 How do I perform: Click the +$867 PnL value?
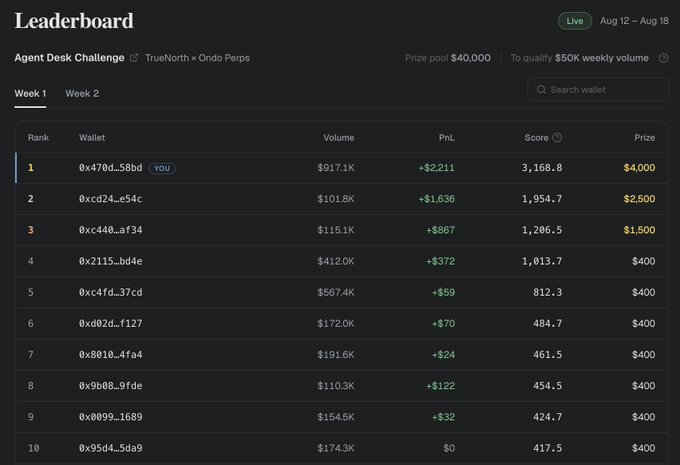click(x=440, y=230)
